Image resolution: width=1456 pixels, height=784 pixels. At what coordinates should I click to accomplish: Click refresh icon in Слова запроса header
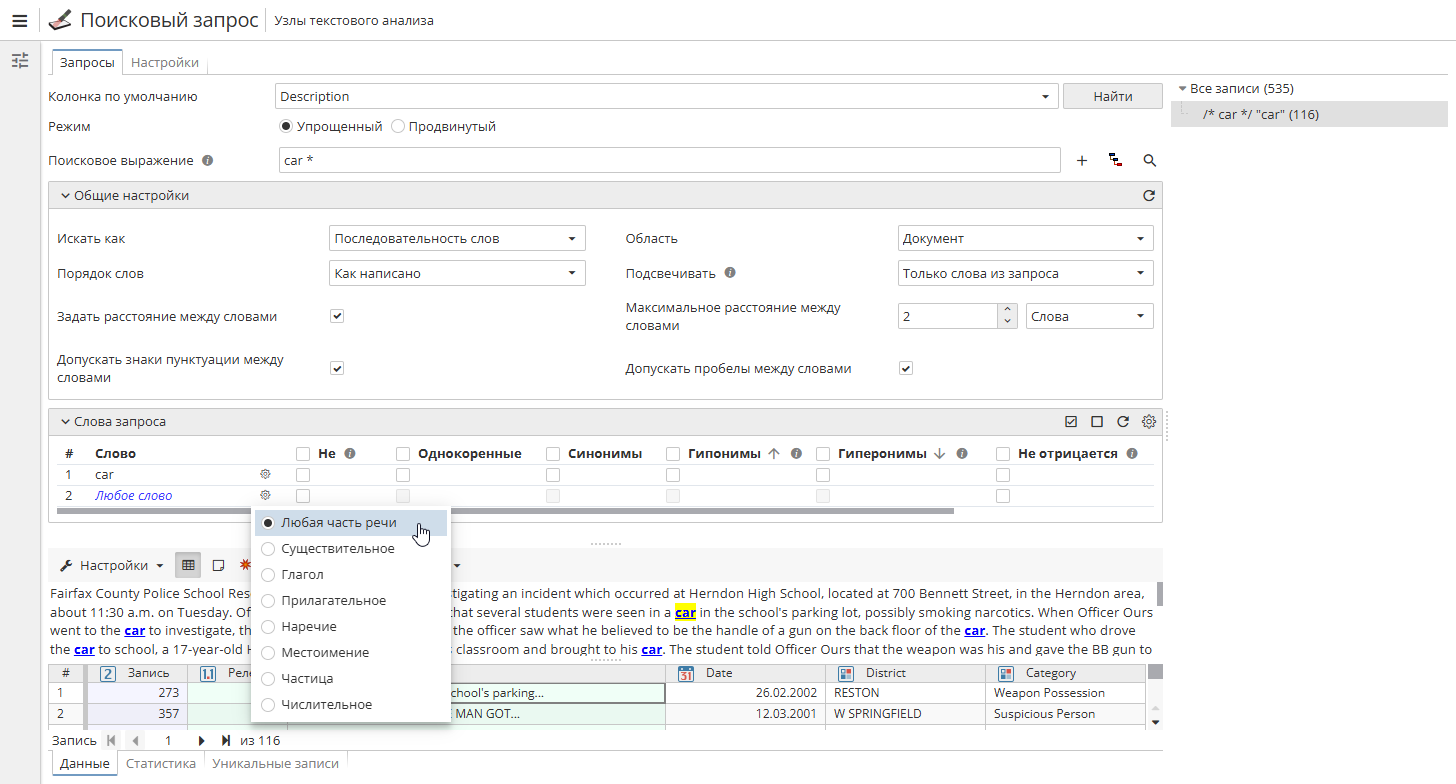click(x=1123, y=422)
